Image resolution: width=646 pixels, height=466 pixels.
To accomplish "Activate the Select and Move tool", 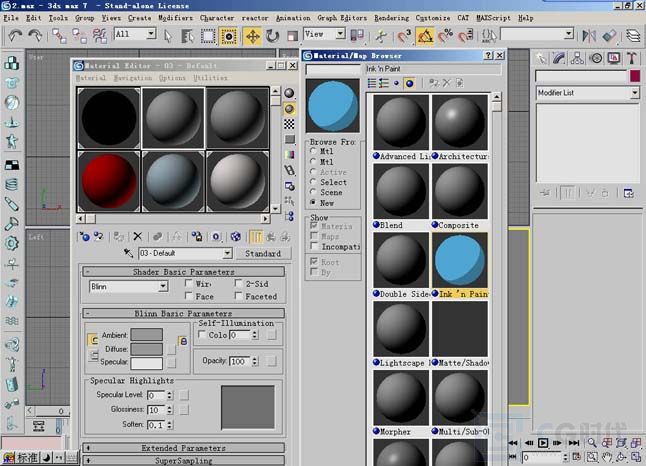I will [252, 36].
